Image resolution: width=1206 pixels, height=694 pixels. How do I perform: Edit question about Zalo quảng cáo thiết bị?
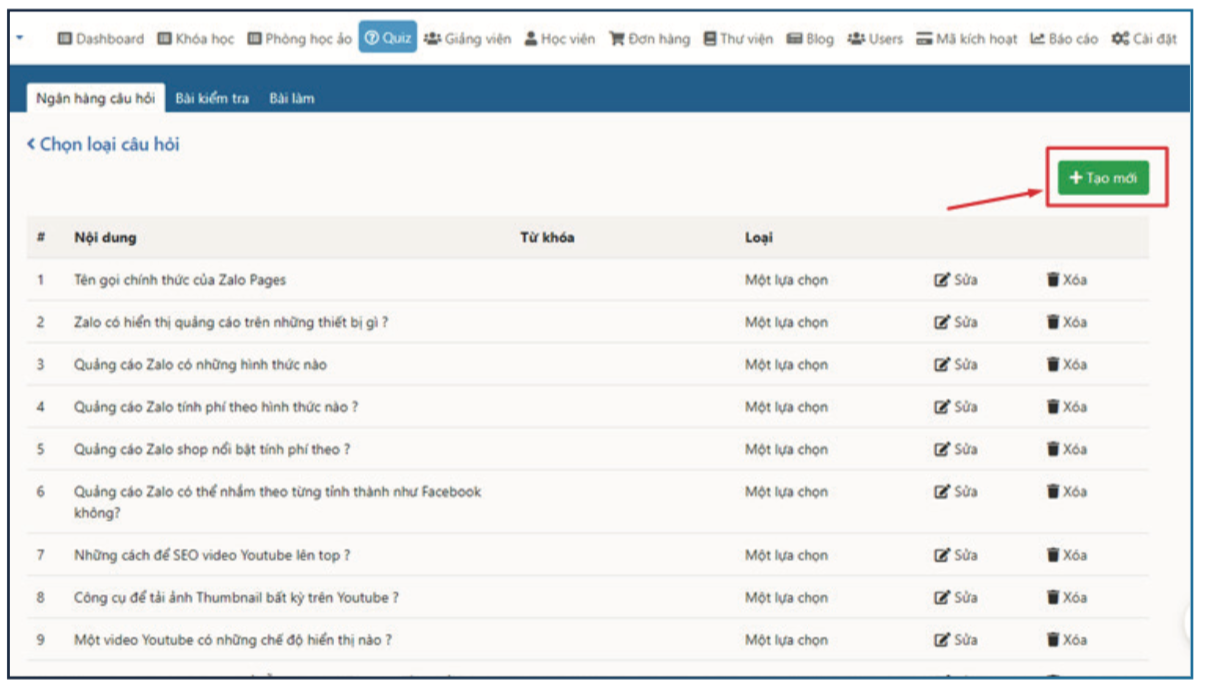click(955, 322)
